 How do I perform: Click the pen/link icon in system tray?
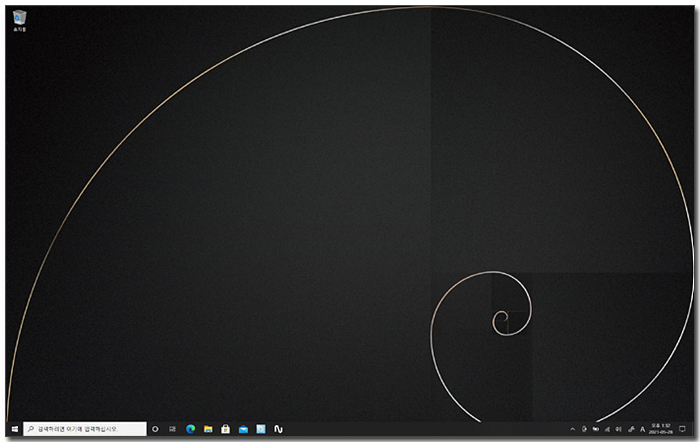[631, 429]
